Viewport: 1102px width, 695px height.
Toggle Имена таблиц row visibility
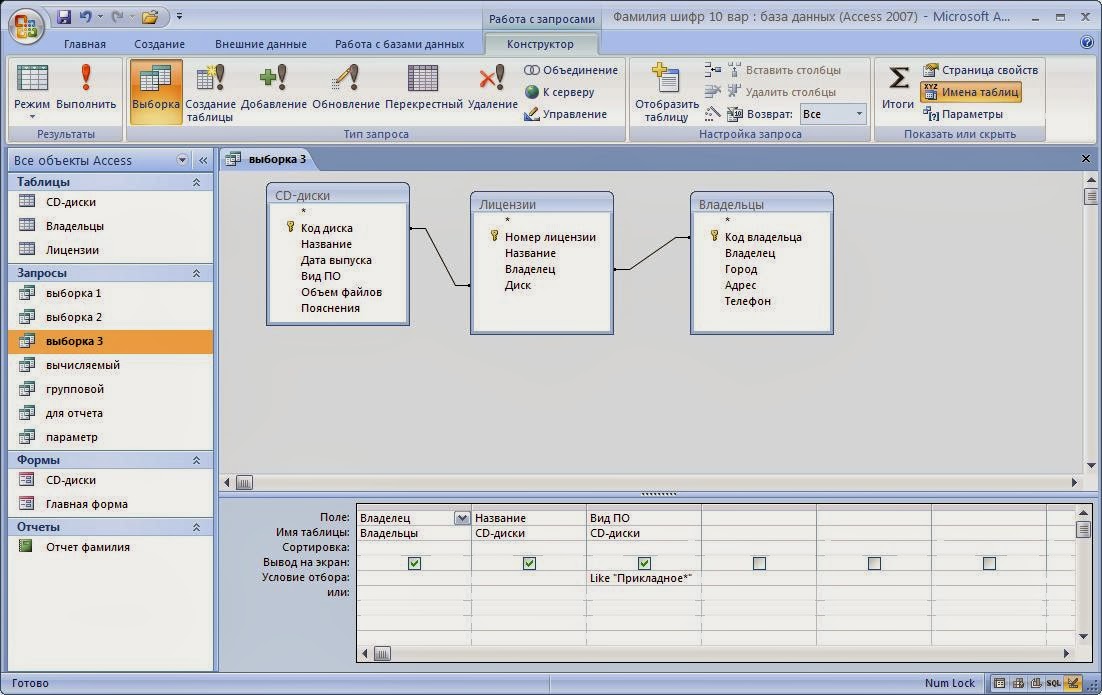[x=971, y=92]
